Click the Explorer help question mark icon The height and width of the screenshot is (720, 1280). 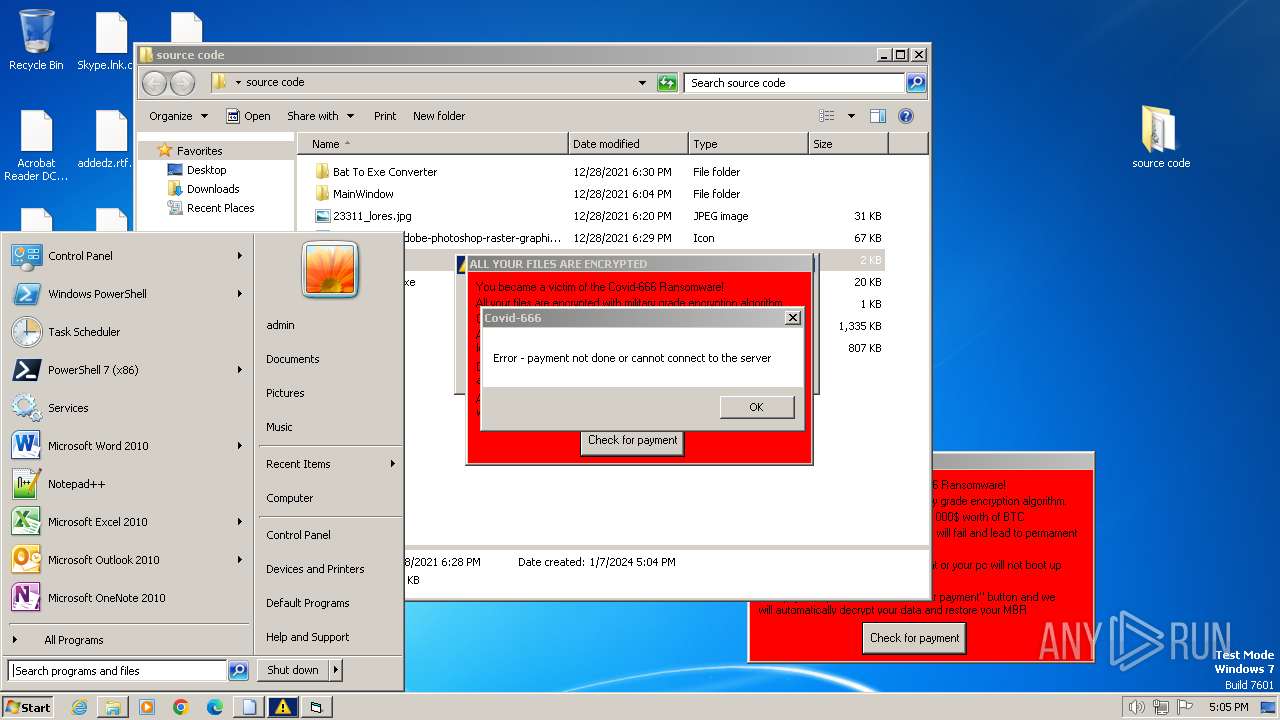906,116
